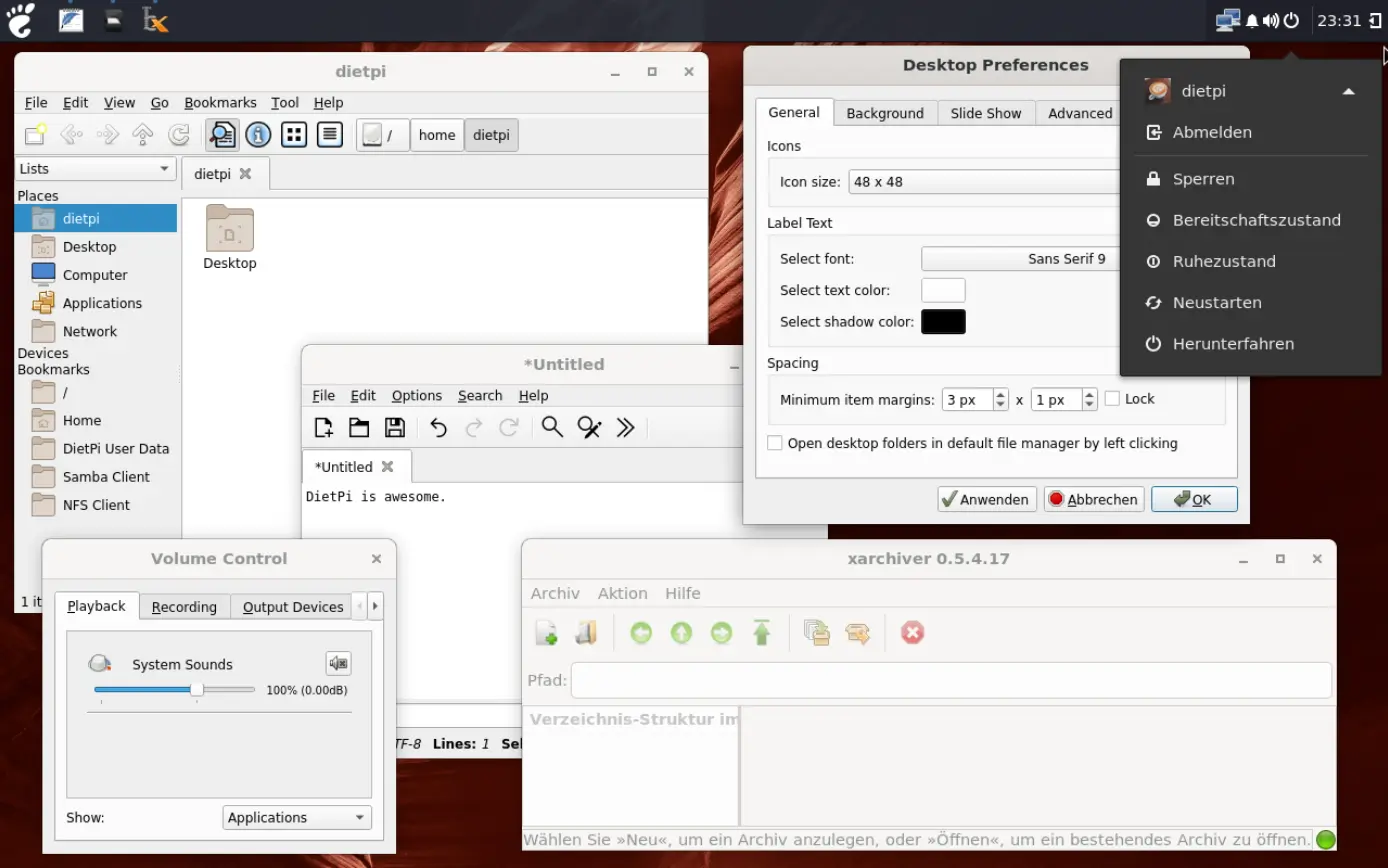Open the Aktion menu in xarchiver
This screenshot has width=1388, height=868.
point(622,593)
